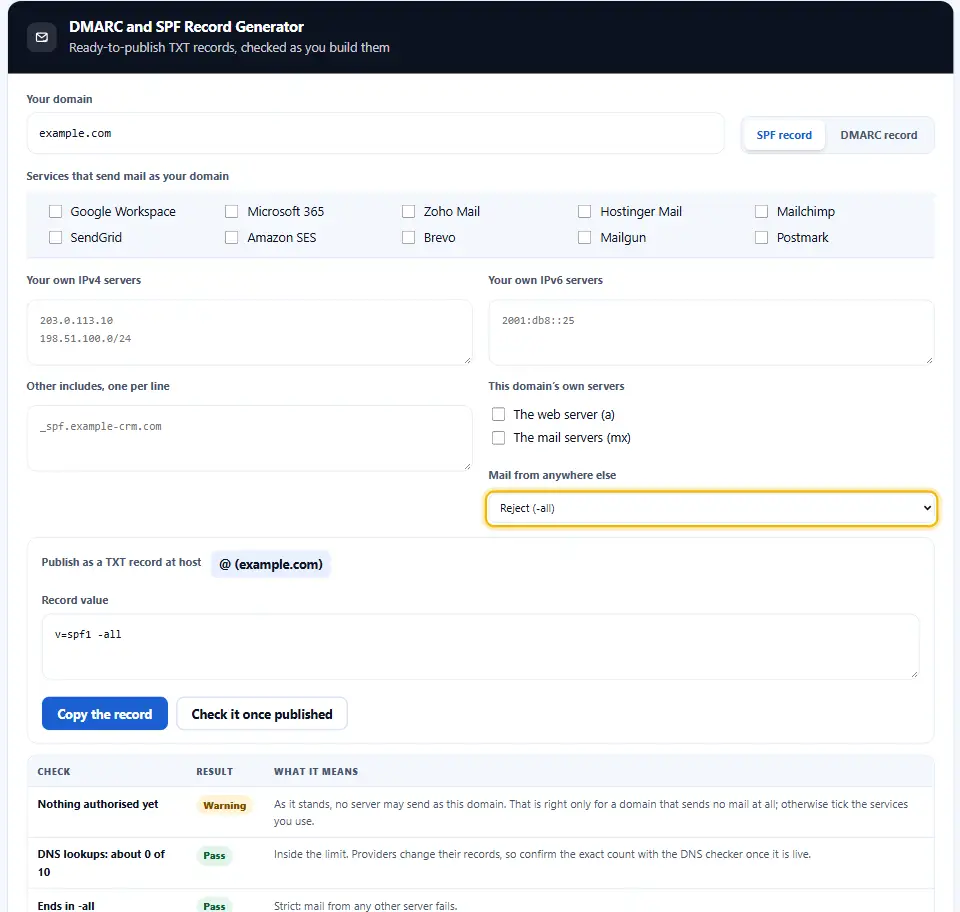Click the Pass badge for Ends in -all
This screenshot has height=912, width=960.
click(x=214, y=906)
